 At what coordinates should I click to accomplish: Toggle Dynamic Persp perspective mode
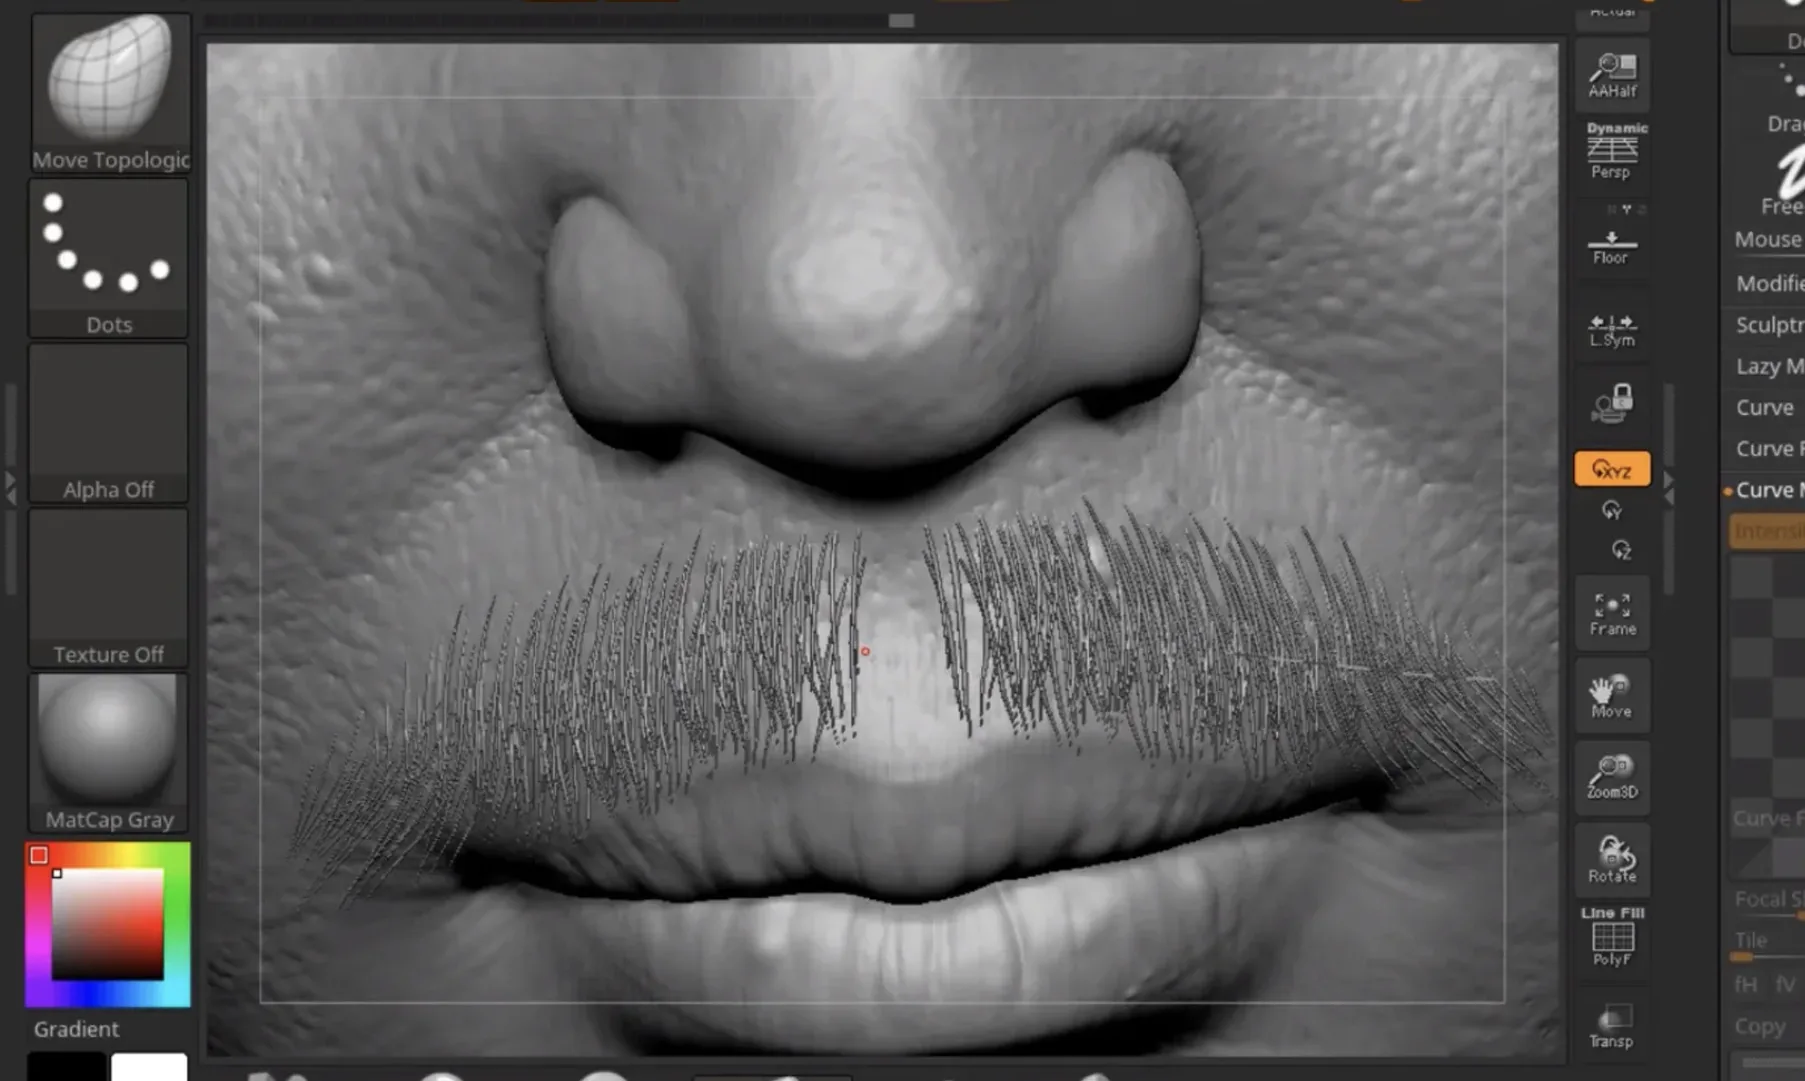[1612, 151]
